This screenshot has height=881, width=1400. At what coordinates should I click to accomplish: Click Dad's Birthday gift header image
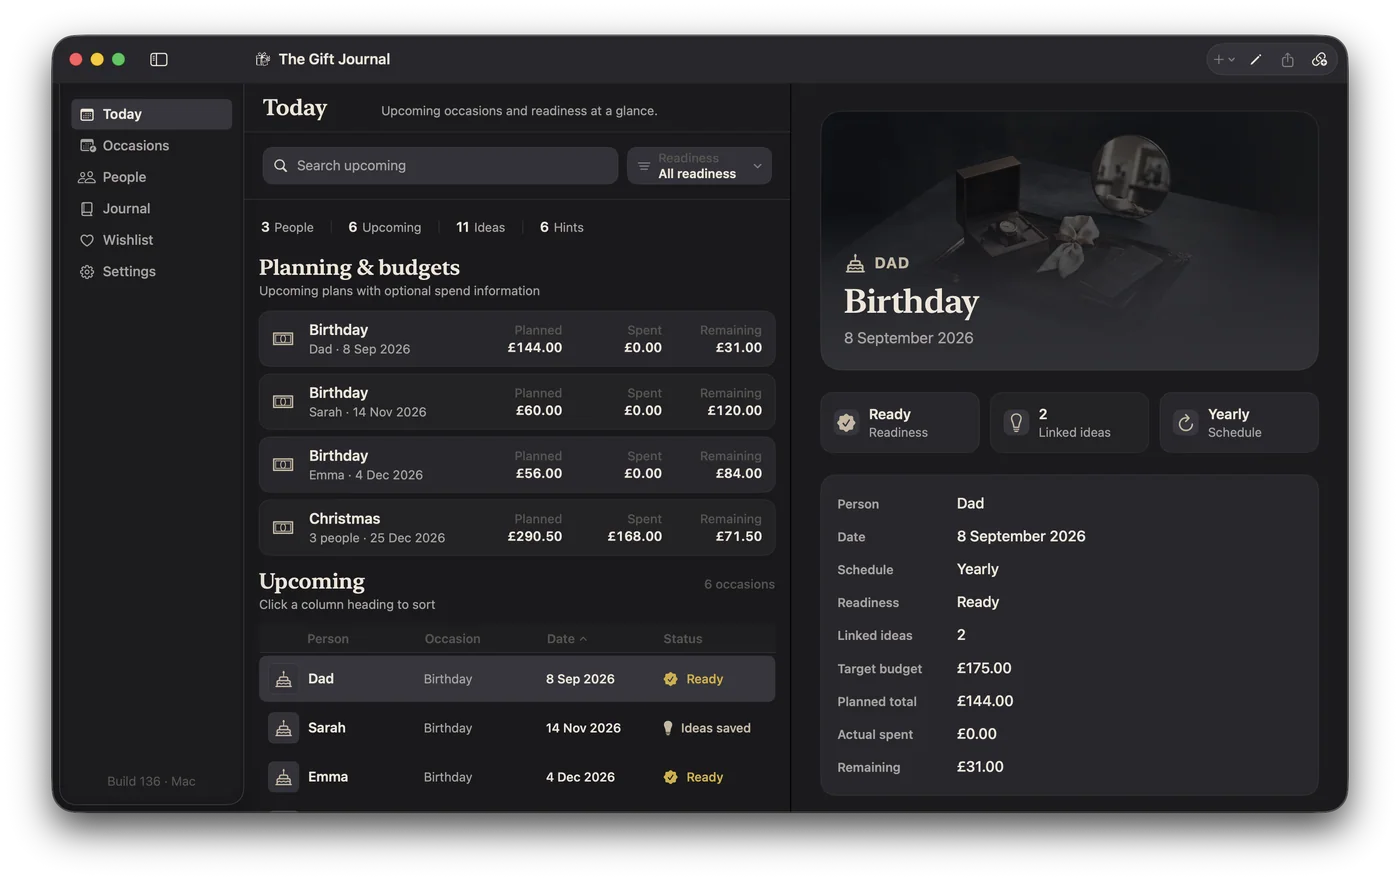pos(1069,241)
